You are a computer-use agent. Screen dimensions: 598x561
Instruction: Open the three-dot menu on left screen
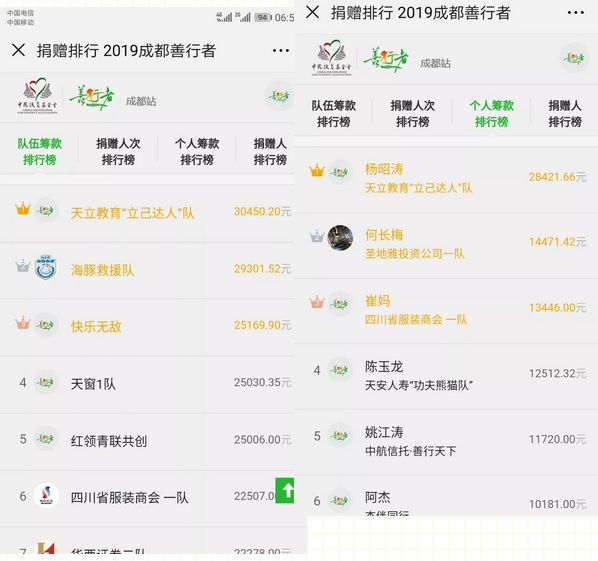click(x=281, y=50)
